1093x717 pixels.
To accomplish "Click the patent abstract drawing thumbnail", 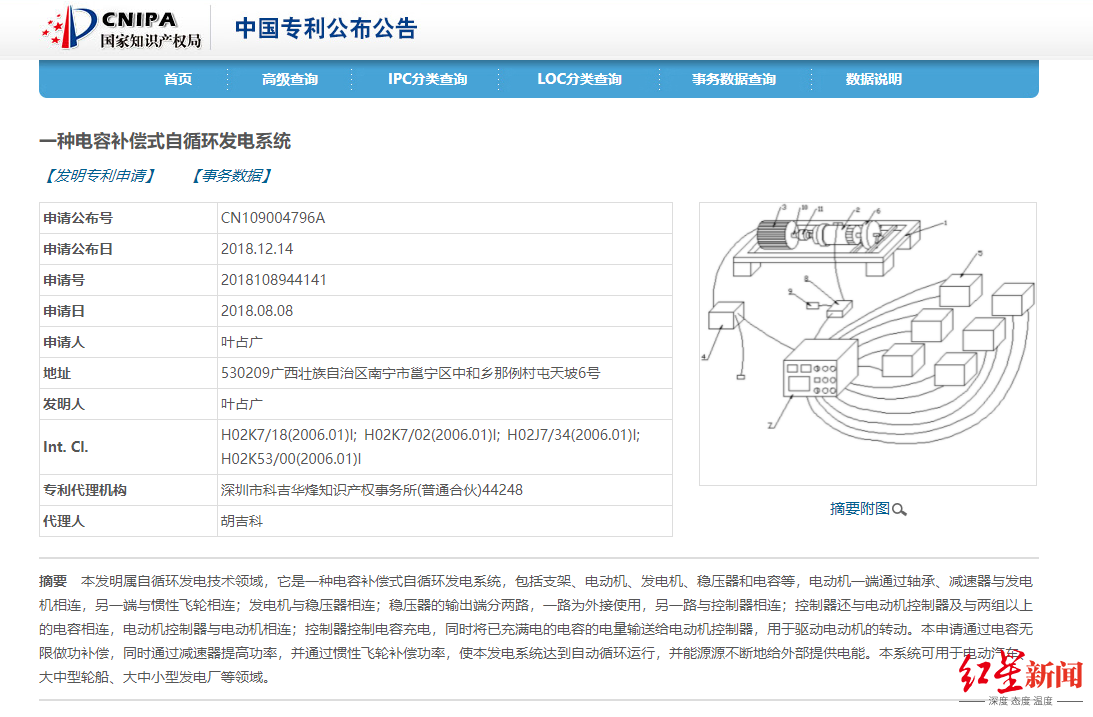I will (867, 343).
